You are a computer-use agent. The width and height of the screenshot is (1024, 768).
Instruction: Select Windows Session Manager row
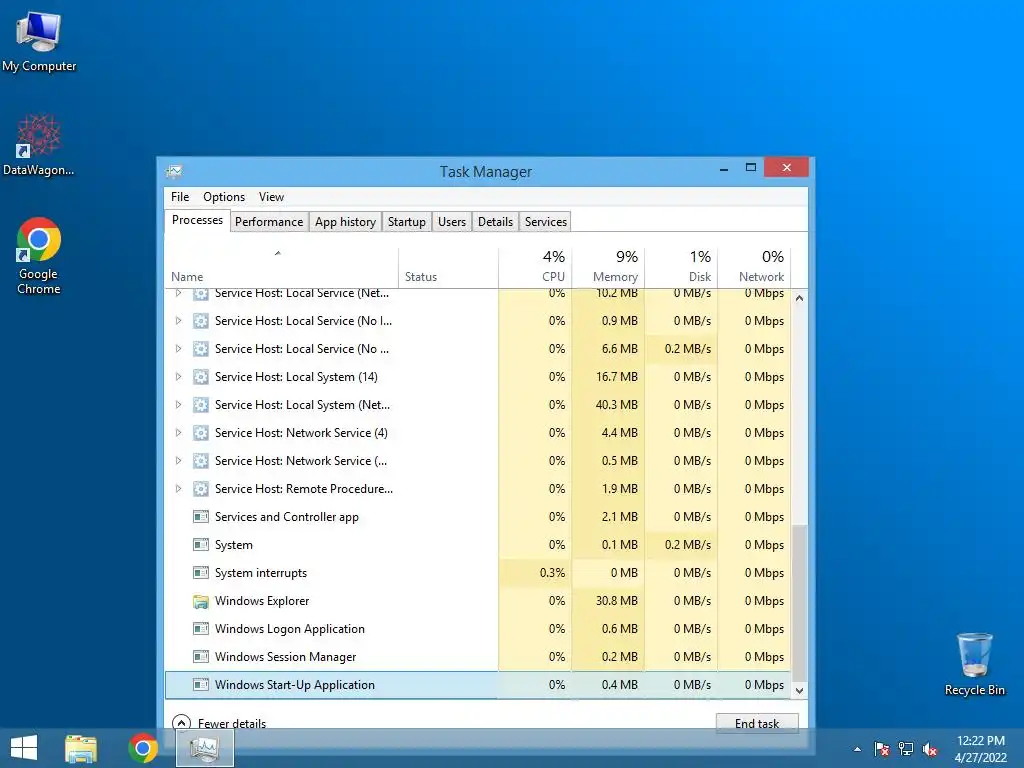pos(478,657)
